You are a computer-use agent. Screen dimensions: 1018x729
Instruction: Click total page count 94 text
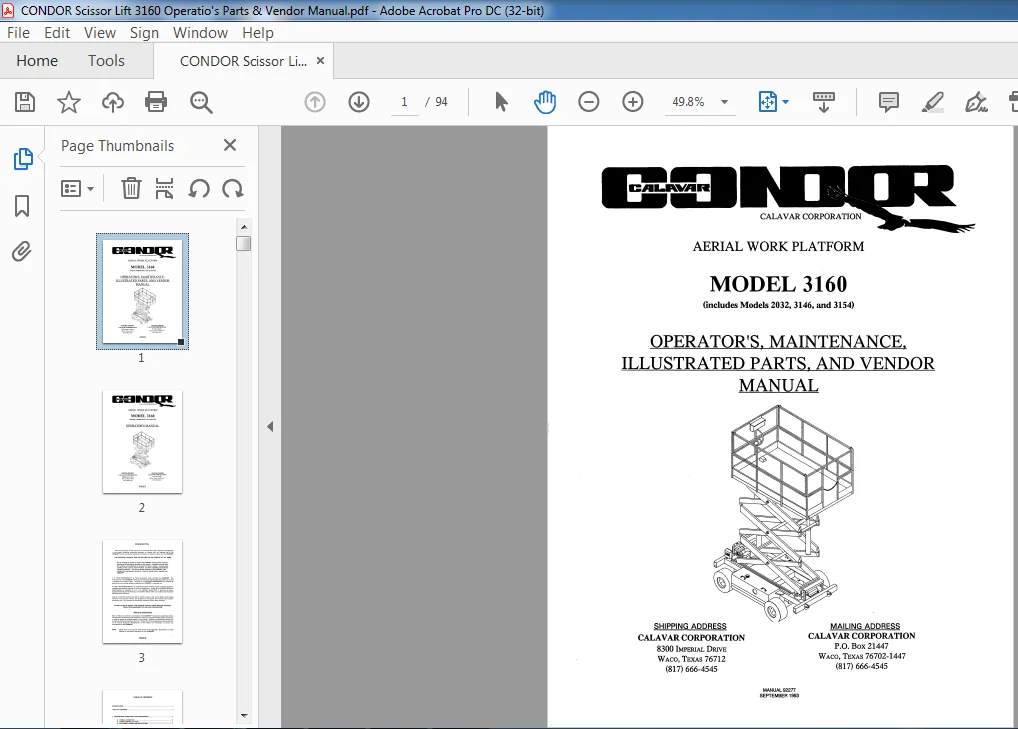[441, 102]
